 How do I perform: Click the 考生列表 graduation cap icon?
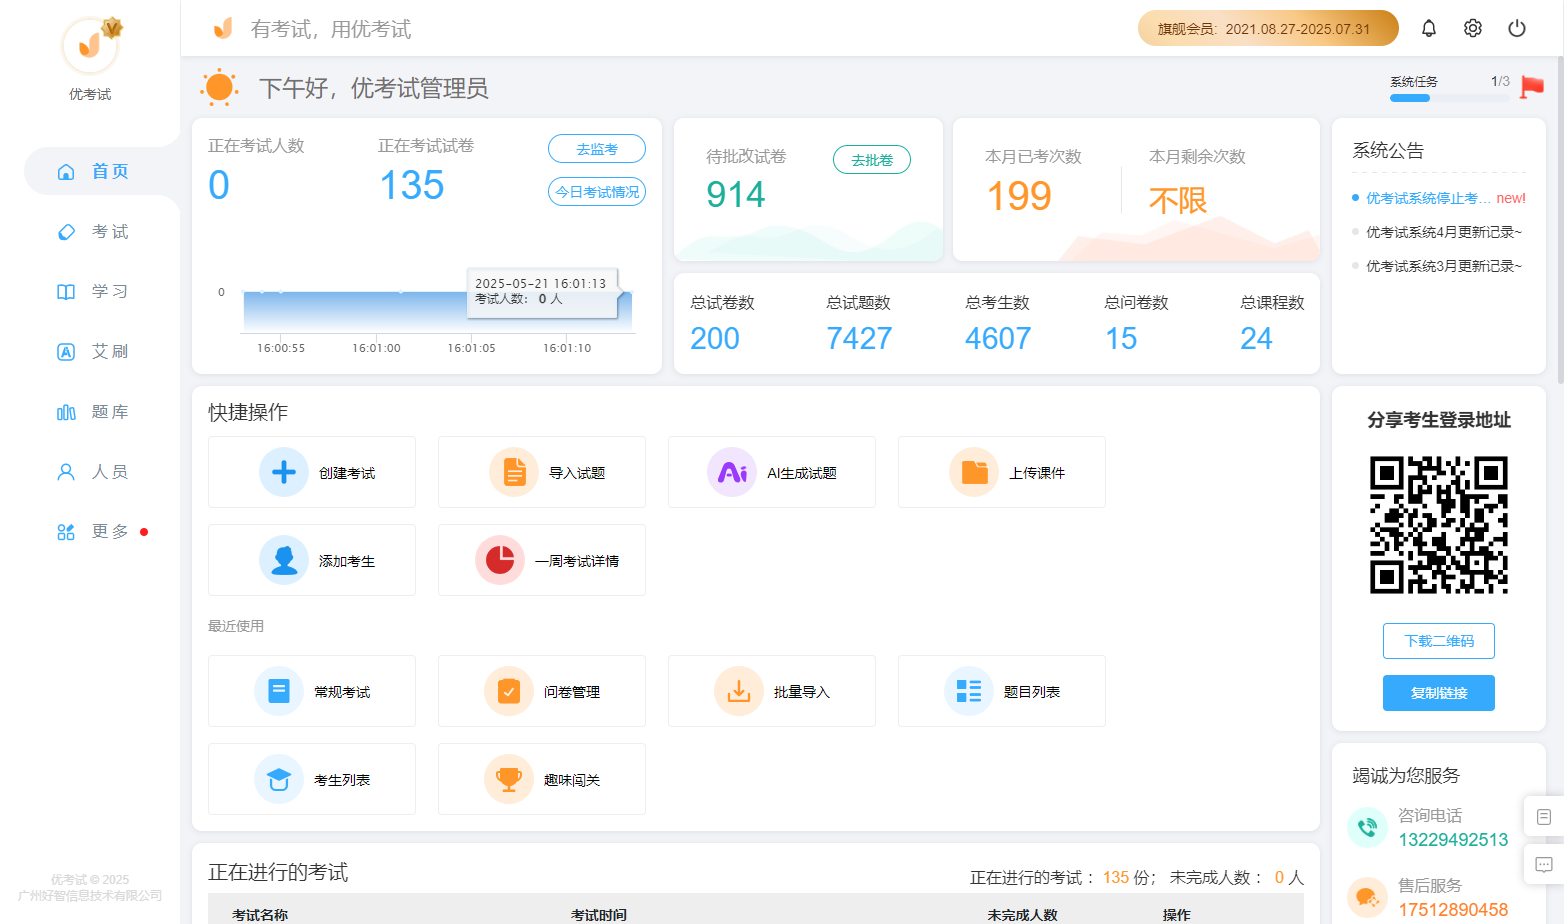point(279,779)
